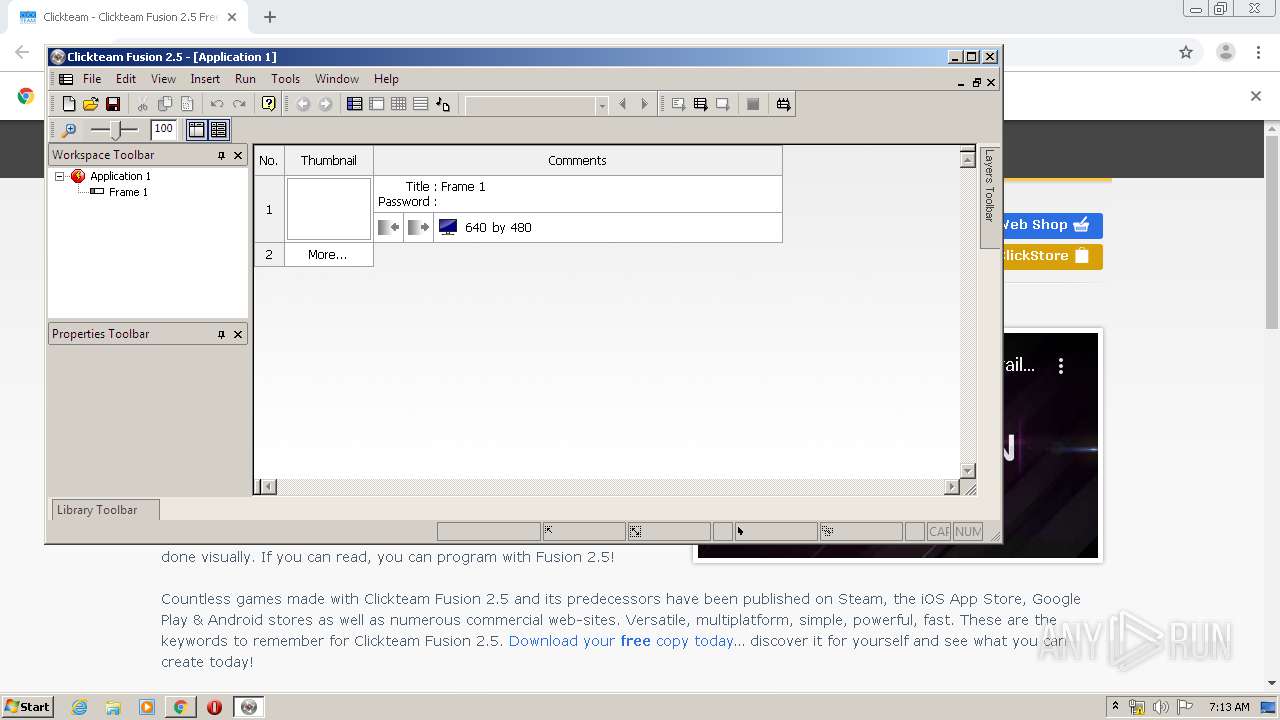Click the ClickStore button in browser
Screen dimensions: 1280x720
(x=1052, y=256)
